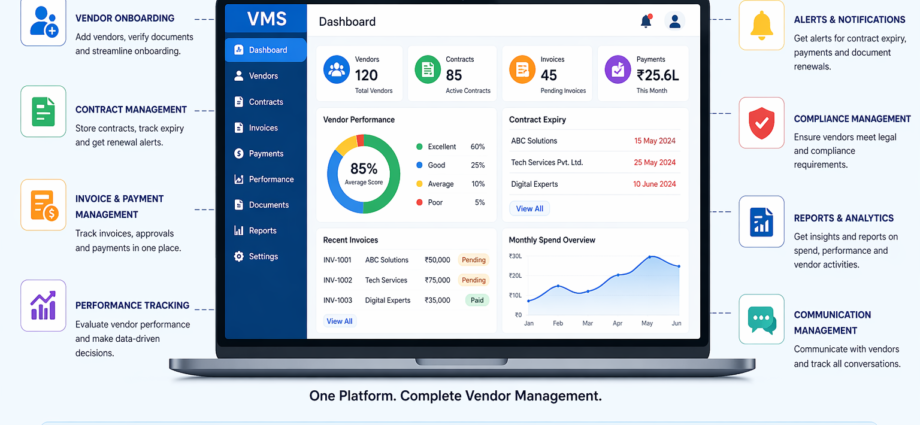Click the Vendor Onboarding feature icon
Screen dimensions: 920x425
point(43,22)
